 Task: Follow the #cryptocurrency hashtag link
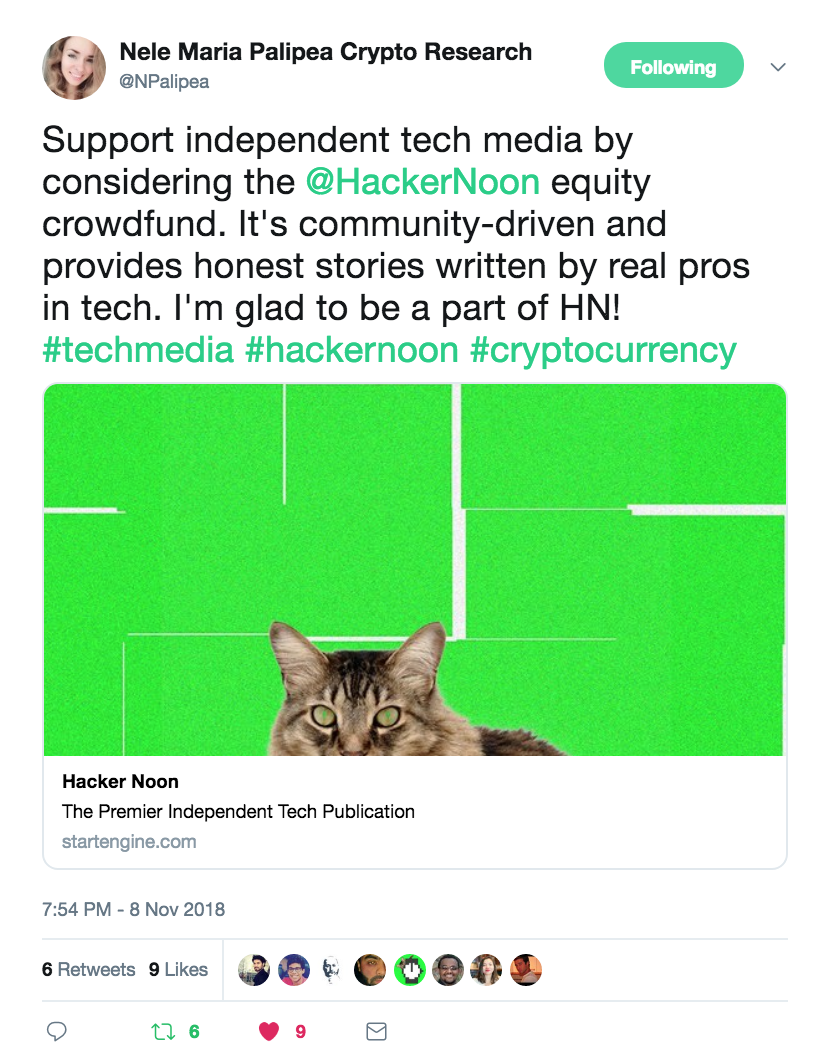598,350
